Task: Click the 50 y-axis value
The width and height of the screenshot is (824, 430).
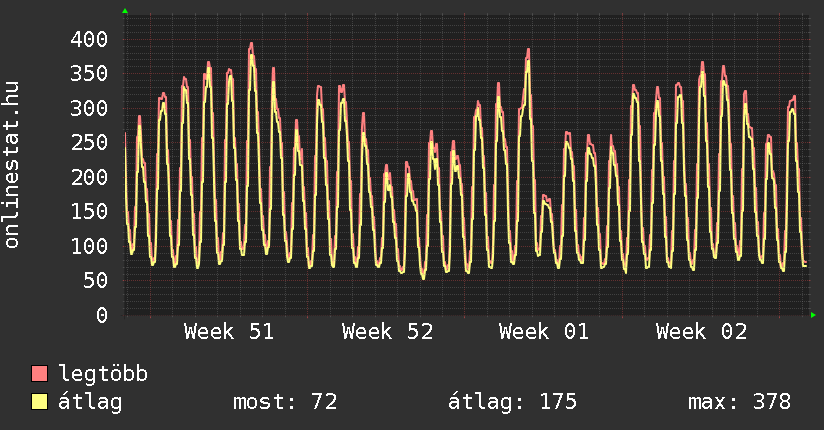Action: [x=94, y=281]
